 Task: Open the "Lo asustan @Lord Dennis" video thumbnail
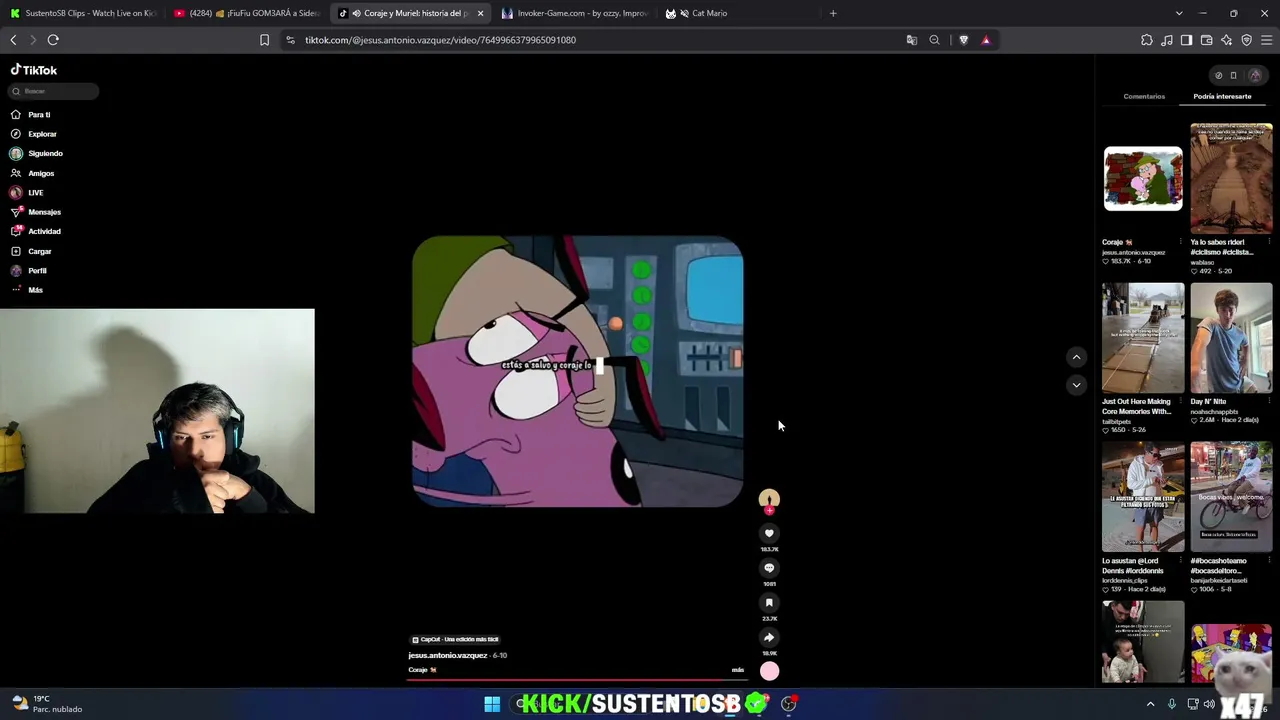[x=1143, y=497]
